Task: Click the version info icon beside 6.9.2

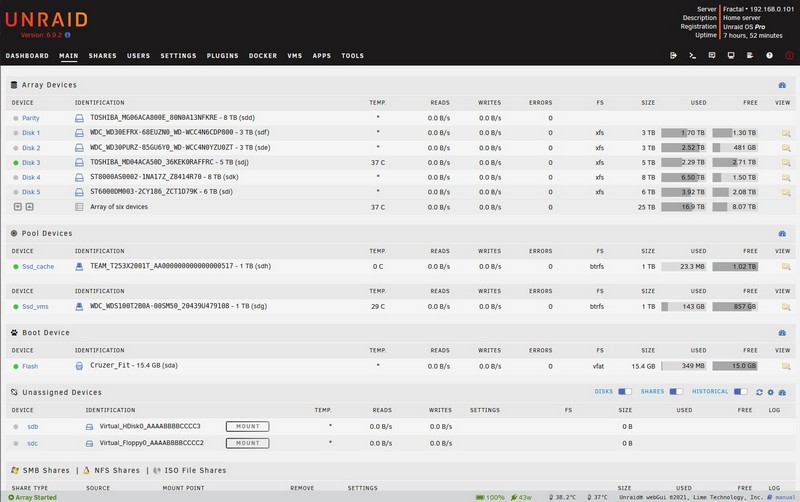Action: pyautogui.click(x=67, y=35)
